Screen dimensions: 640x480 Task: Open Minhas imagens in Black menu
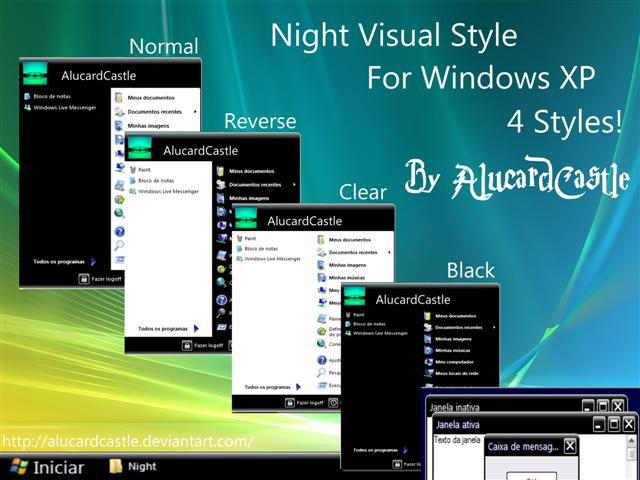pyautogui.click(x=448, y=339)
